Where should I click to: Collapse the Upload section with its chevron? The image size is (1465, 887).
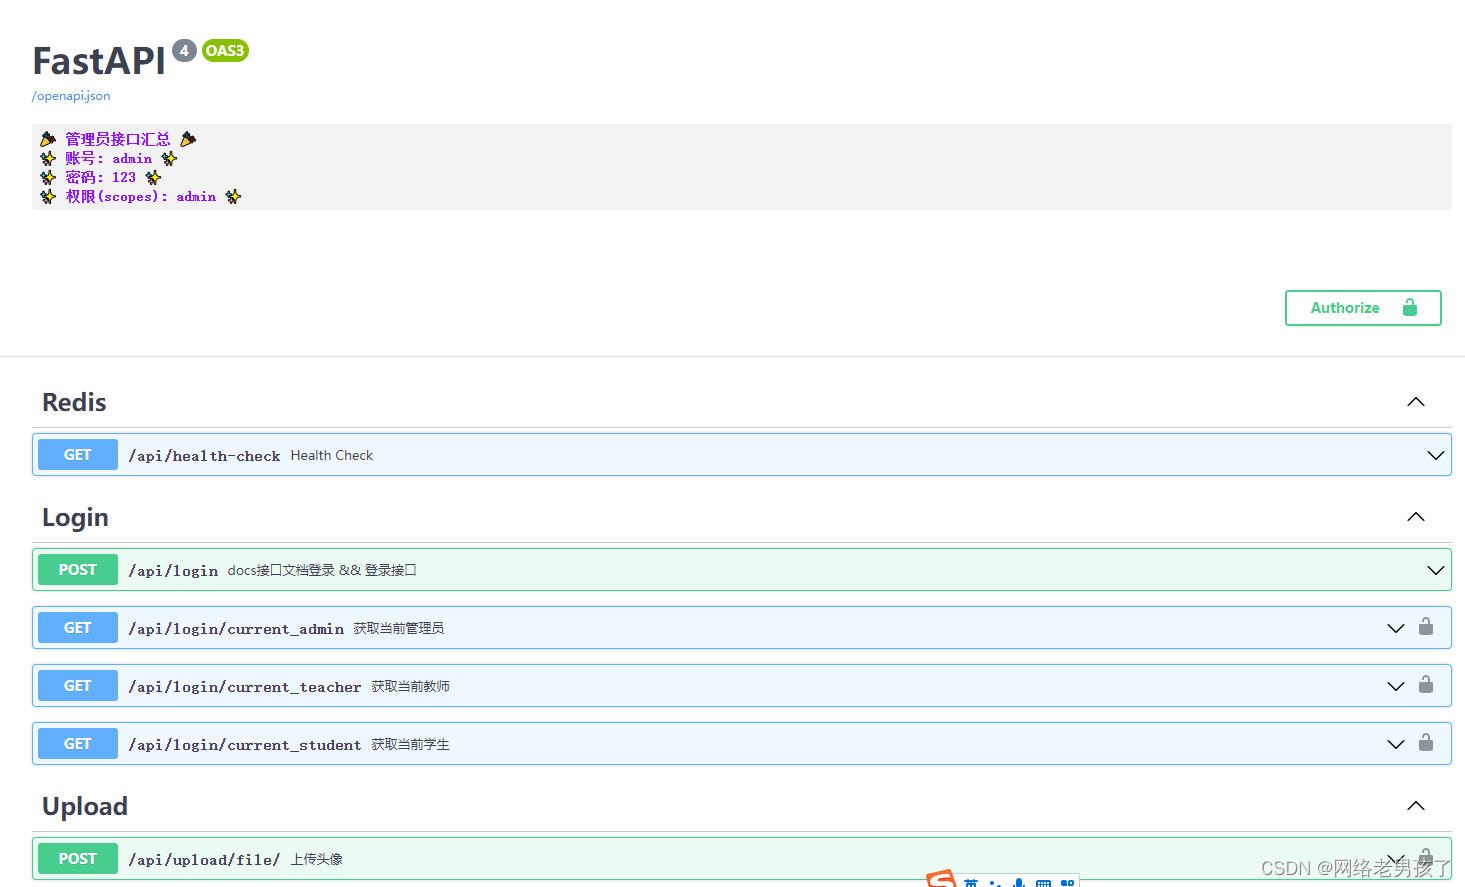pyautogui.click(x=1416, y=806)
